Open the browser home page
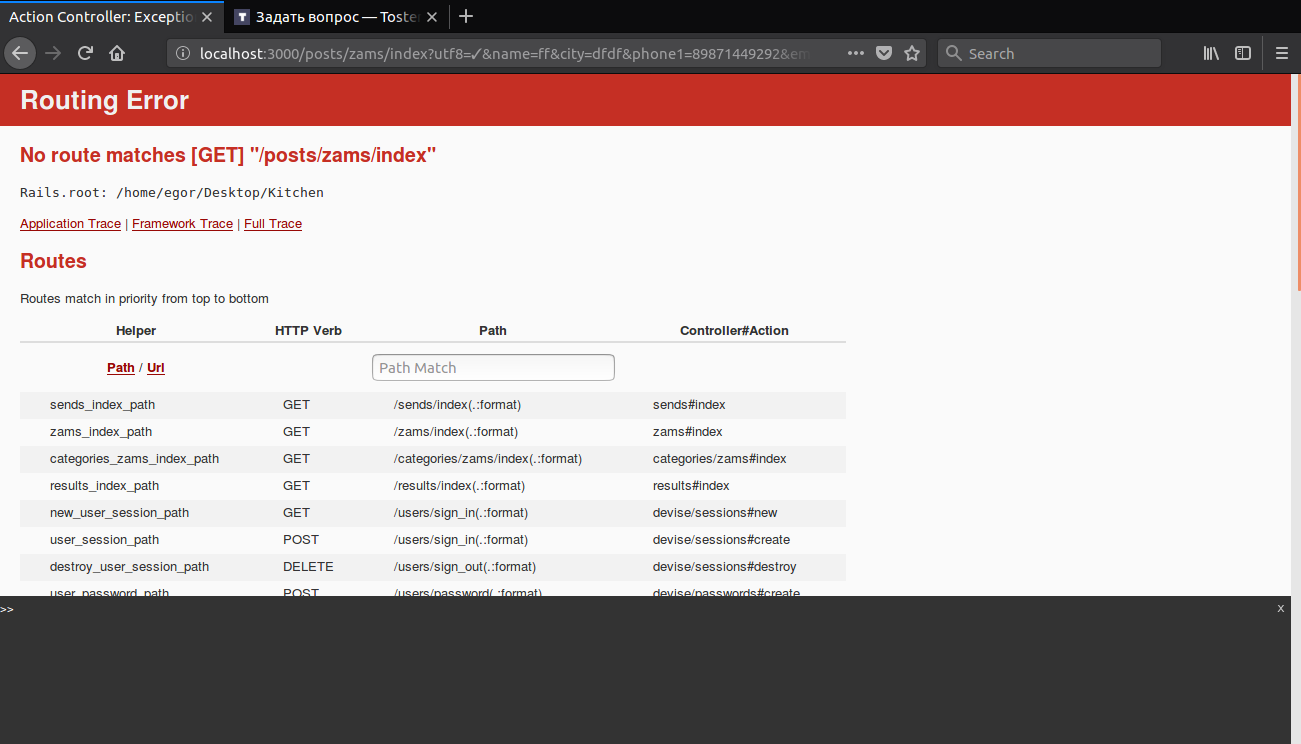The height and width of the screenshot is (744, 1301). 117,54
